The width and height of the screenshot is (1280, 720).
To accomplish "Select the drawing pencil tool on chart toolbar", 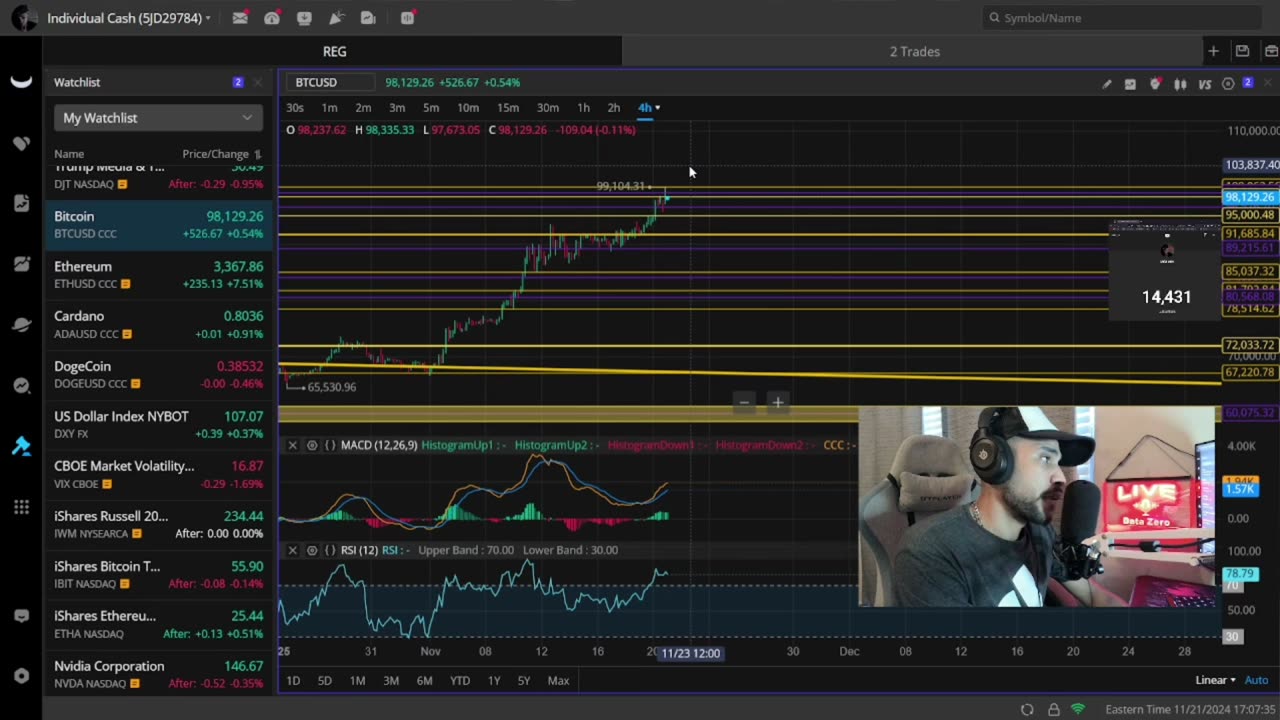I will click(1106, 84).
